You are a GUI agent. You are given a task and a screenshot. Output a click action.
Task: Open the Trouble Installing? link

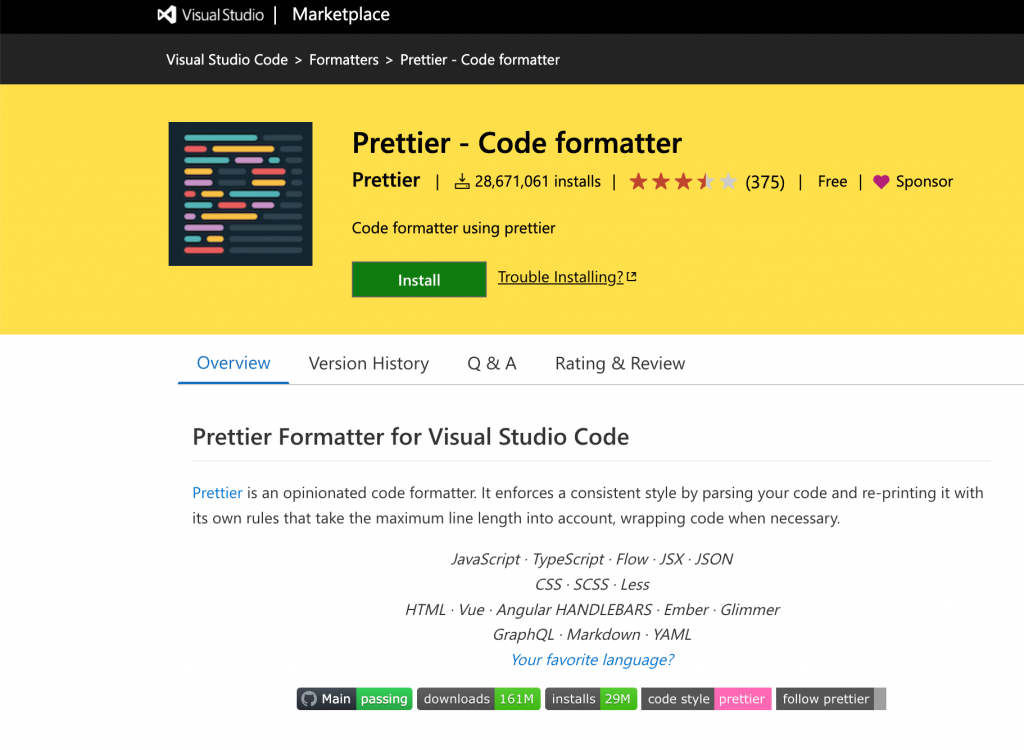[x=560, y=276]
